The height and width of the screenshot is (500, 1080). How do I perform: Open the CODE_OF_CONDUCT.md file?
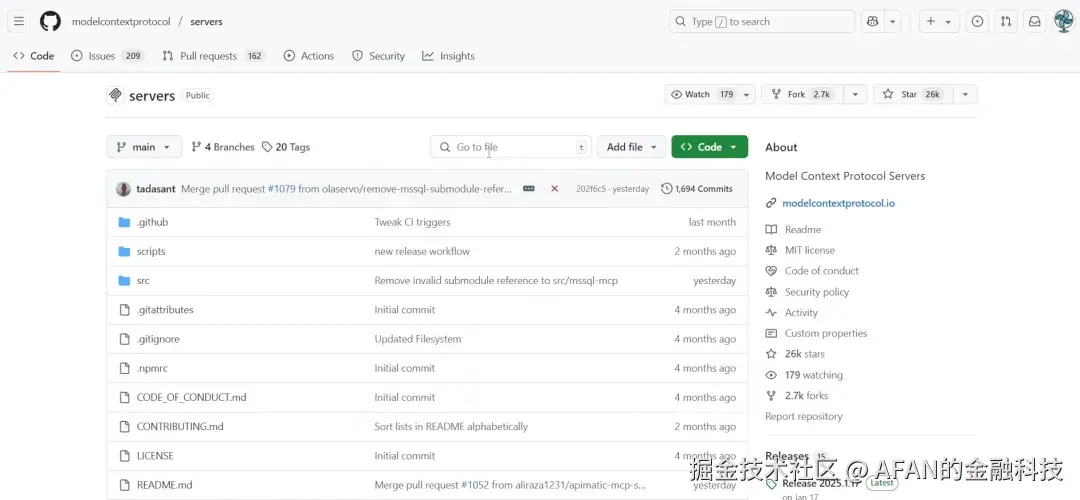[x=191, y=397]
